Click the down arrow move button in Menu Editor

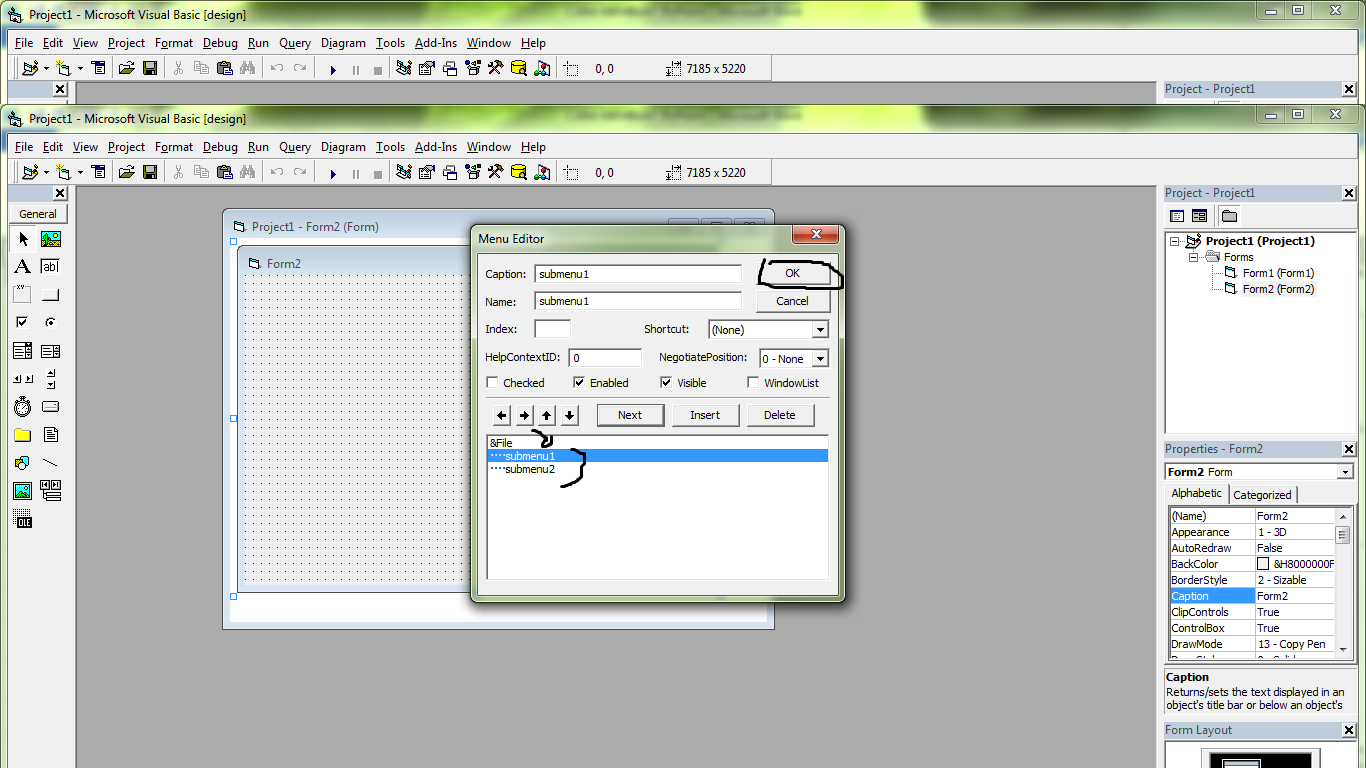tap(570, 415)
